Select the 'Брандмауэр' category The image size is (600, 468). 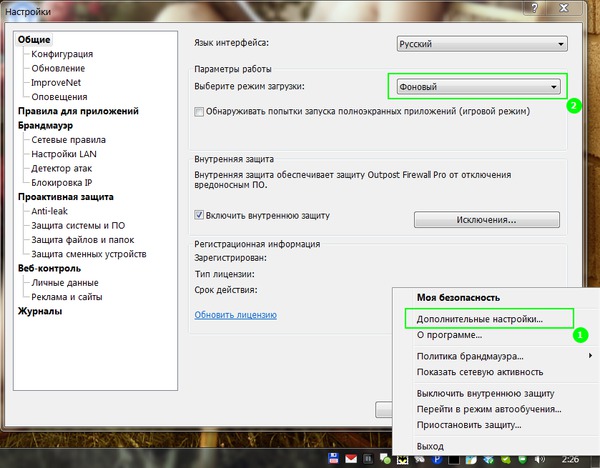tap(45, 126)
